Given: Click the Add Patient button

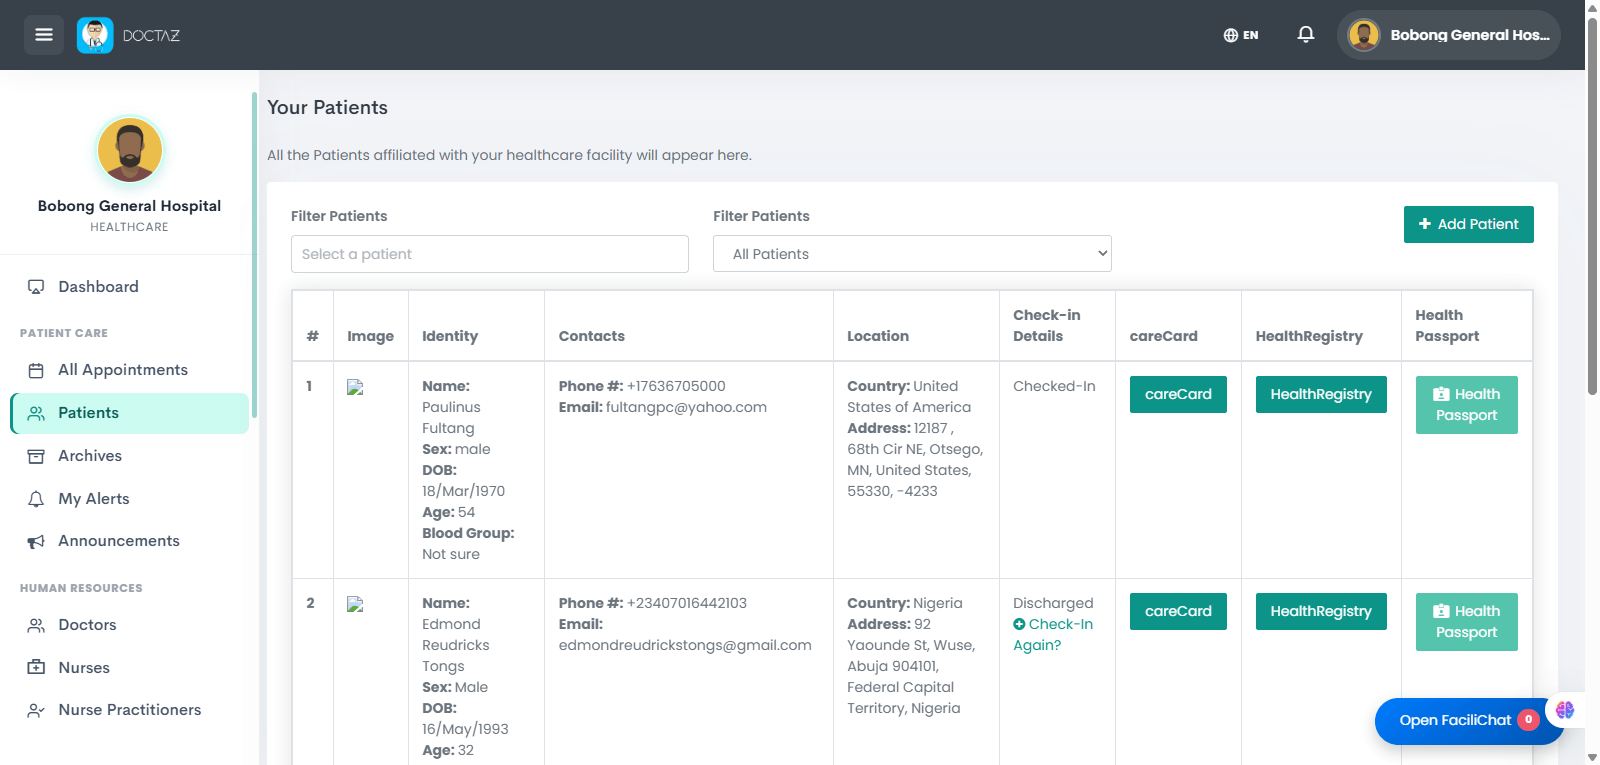Looking at the screenshot, I should (1468, 224).
